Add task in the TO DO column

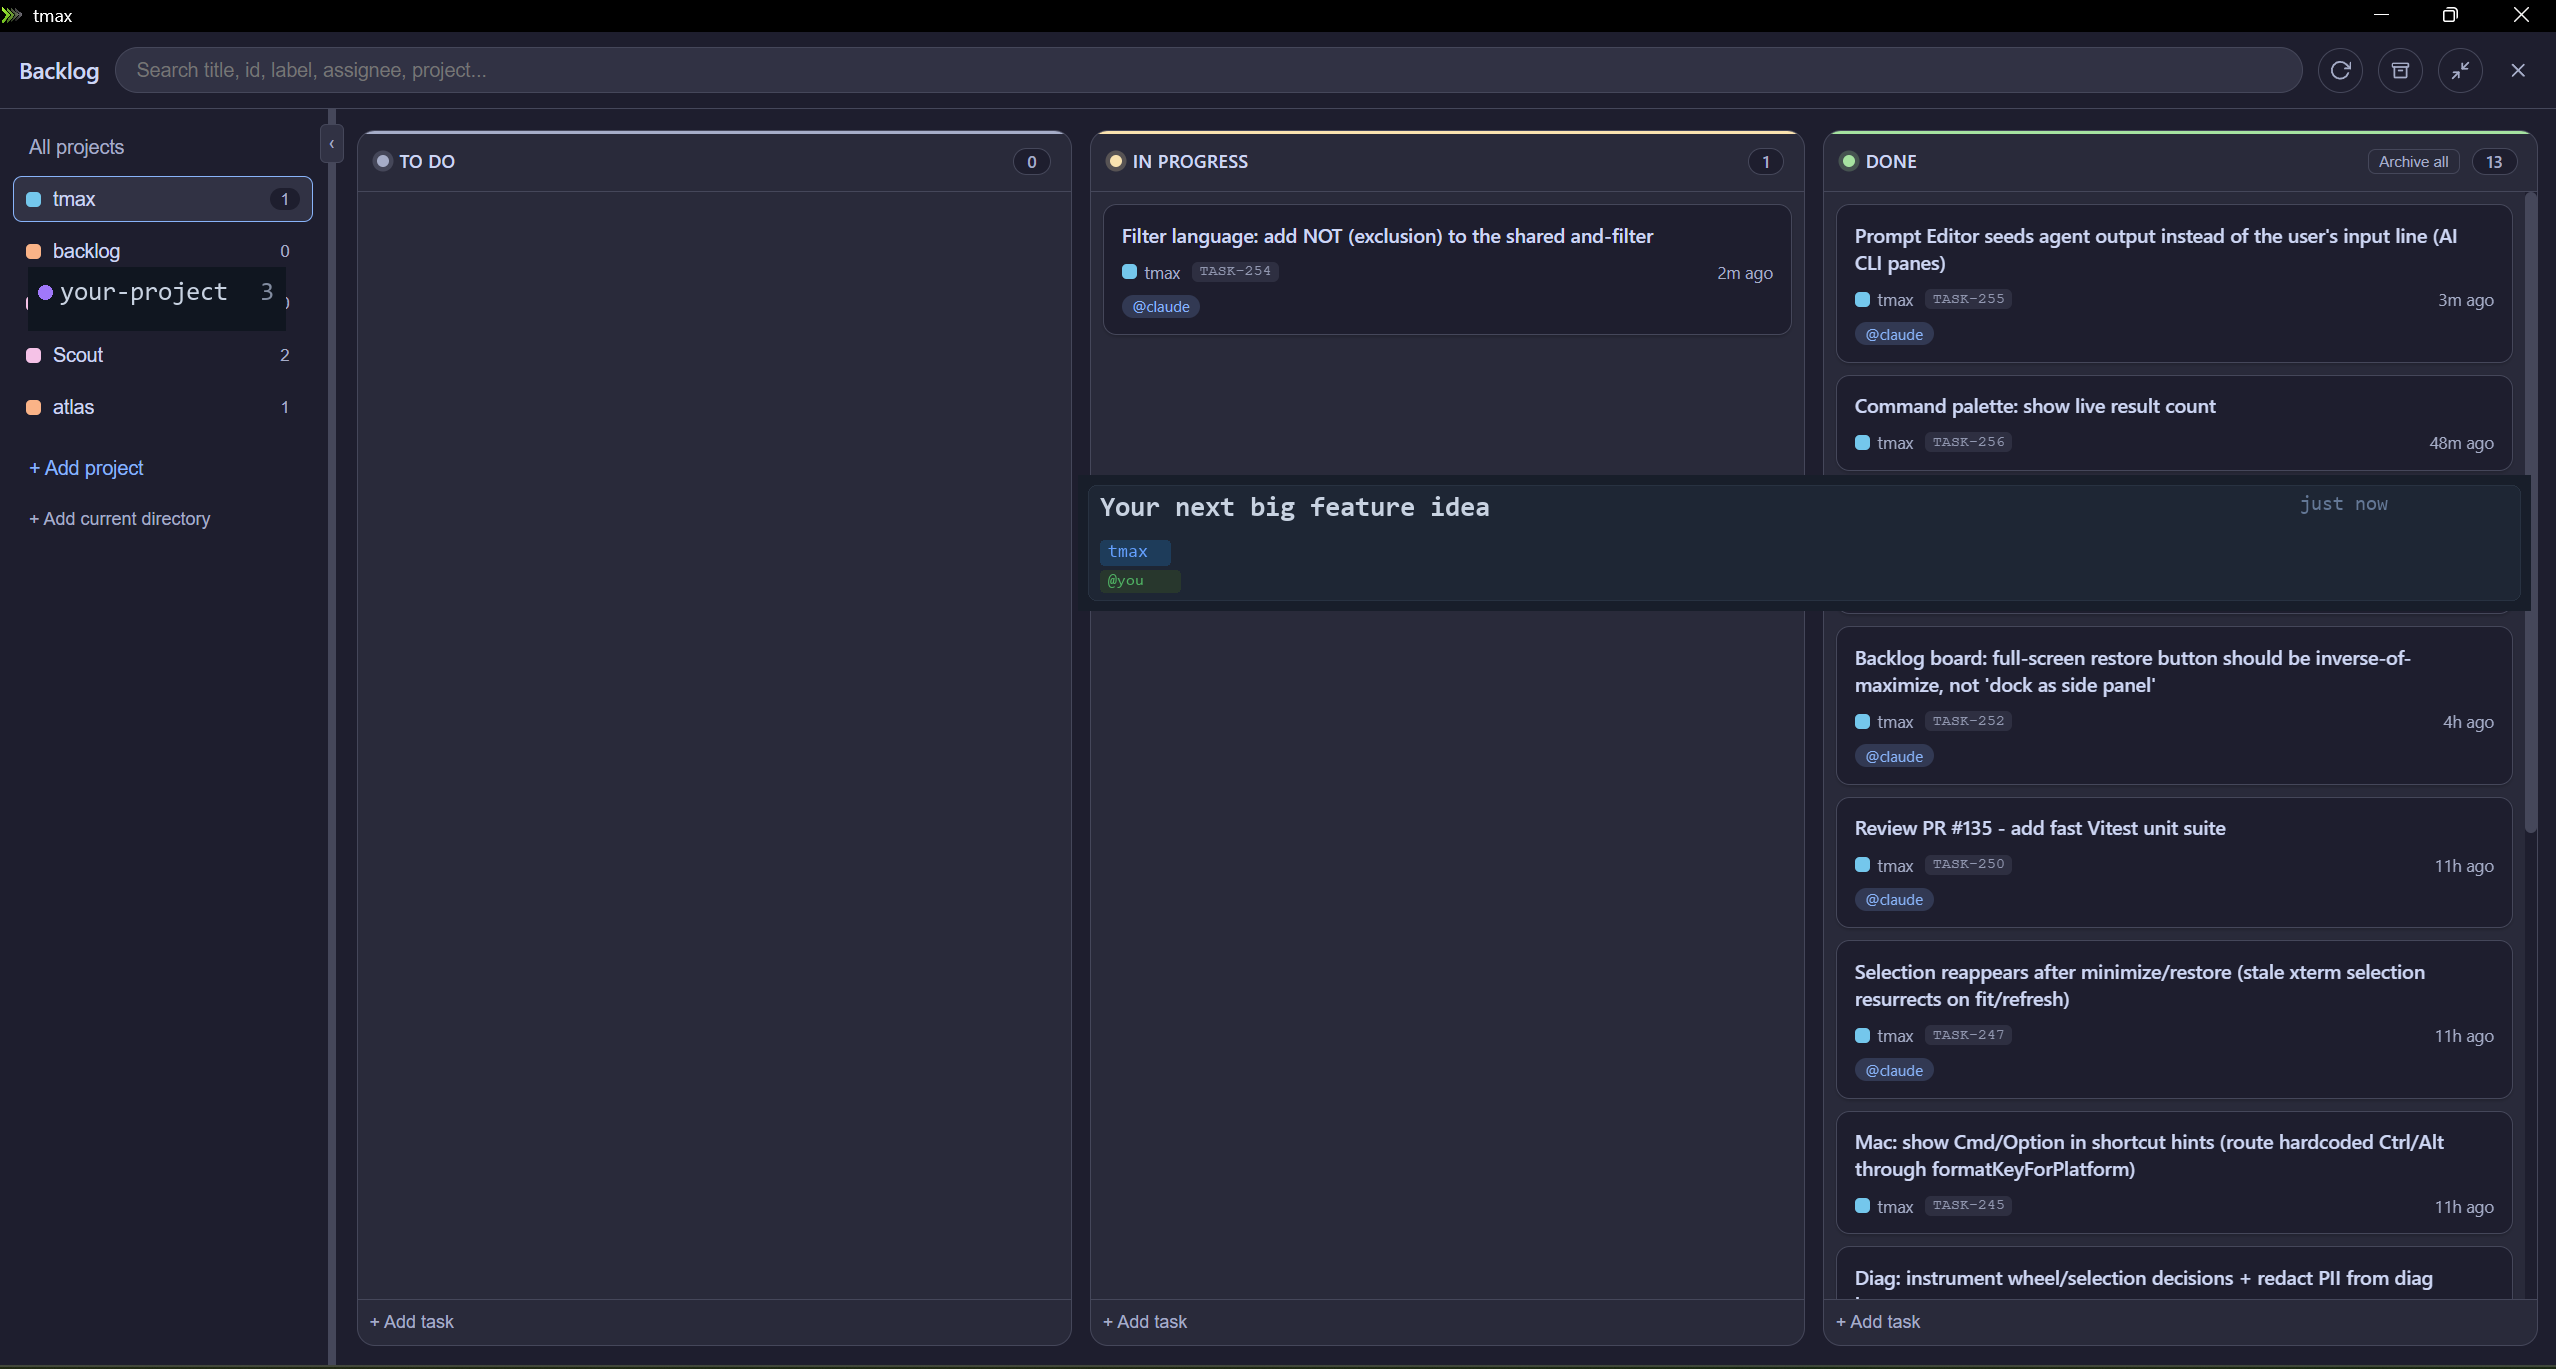(412, 1321)
